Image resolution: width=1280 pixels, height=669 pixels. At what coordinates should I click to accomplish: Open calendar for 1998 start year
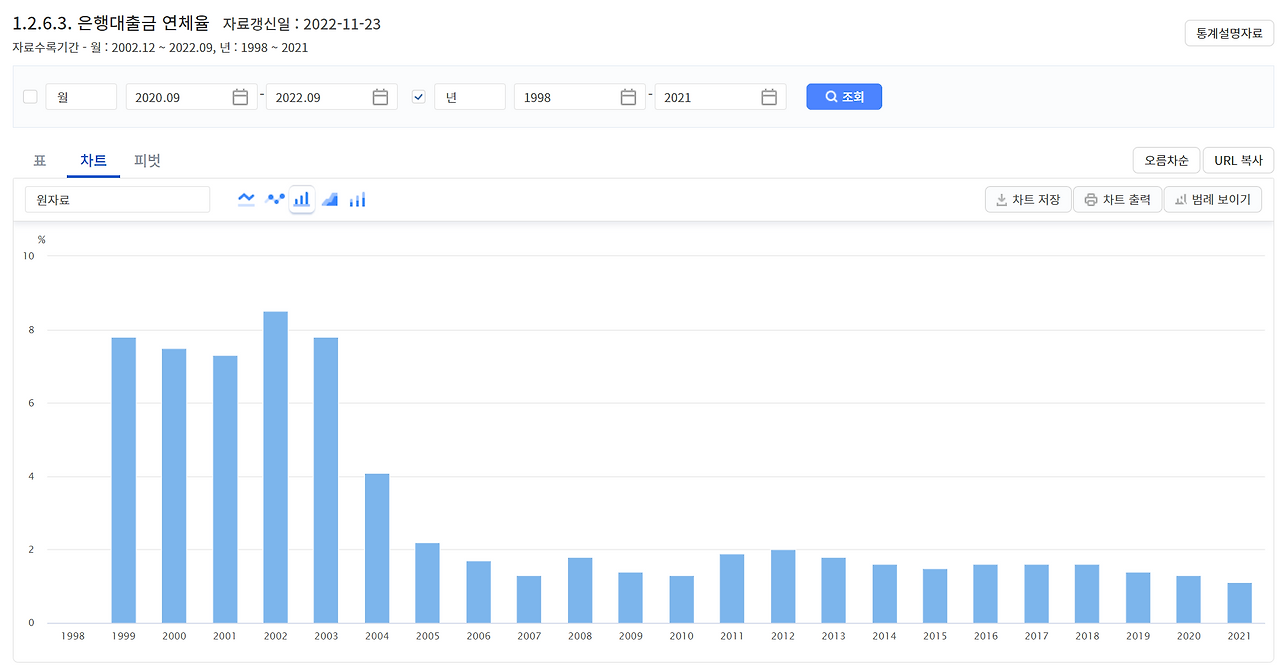point(628,97)
